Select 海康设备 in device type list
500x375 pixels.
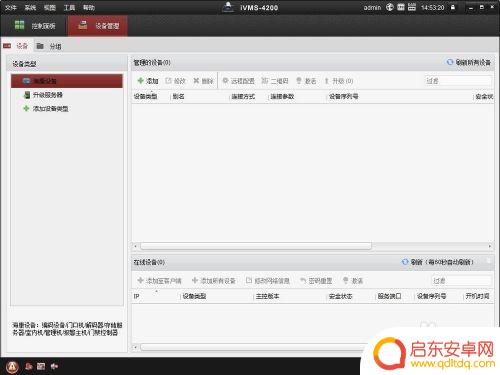coord(67,81)
